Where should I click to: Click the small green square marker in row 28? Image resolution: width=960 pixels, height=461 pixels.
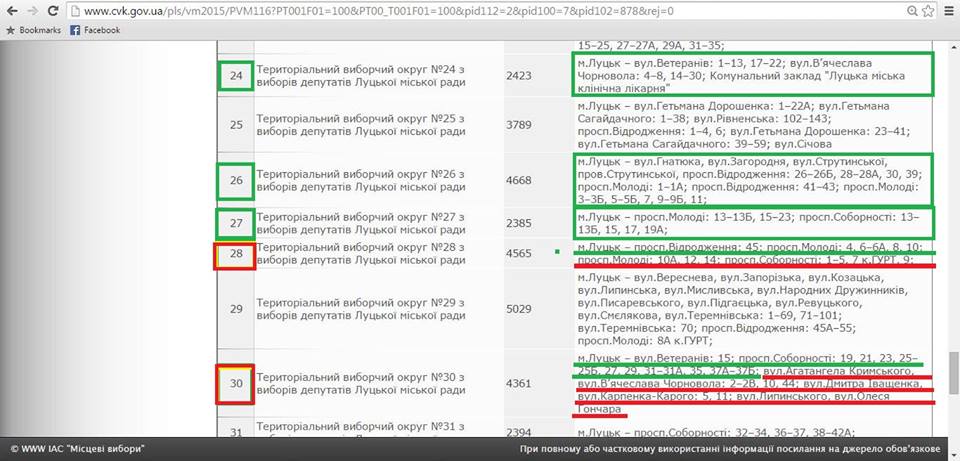[557, 252]
